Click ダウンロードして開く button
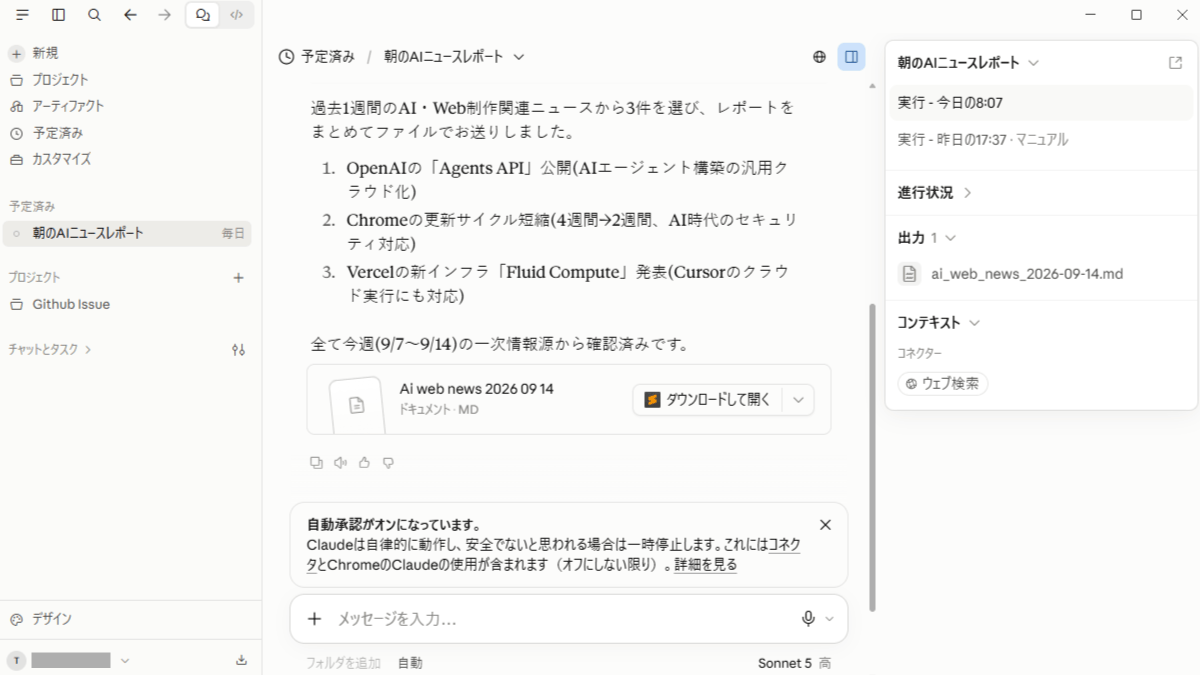1200x675 pixels. coord(708,400)
